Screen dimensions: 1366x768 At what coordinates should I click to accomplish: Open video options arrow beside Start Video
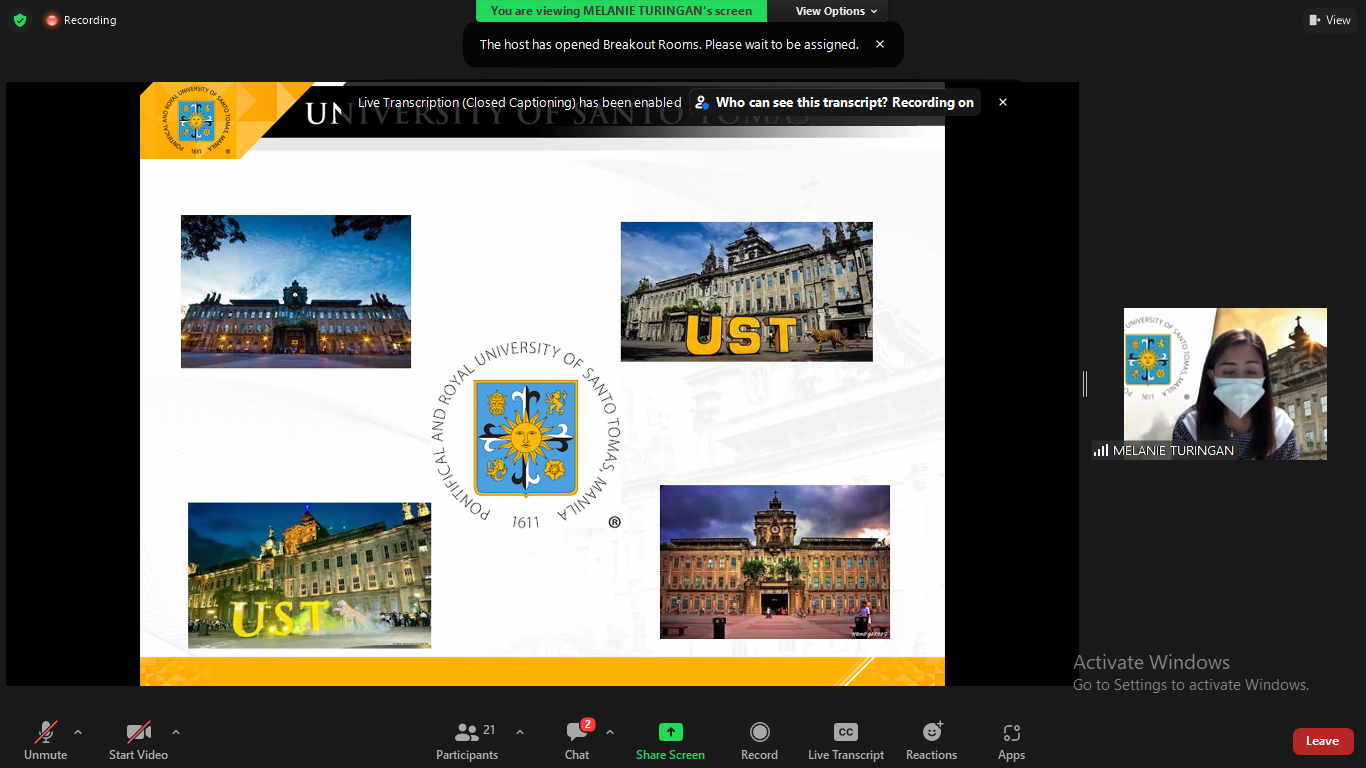[x=176, y=732]
